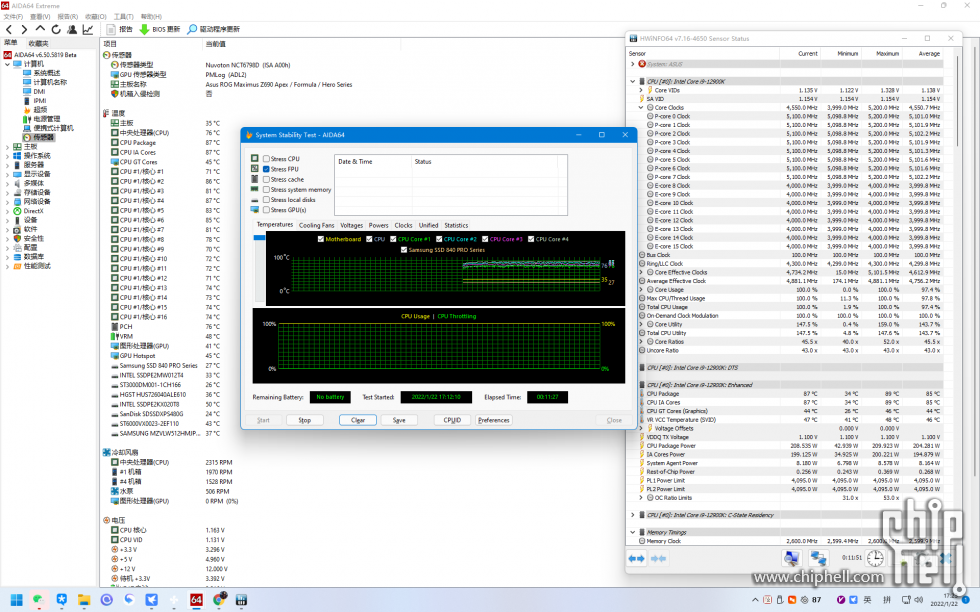Click HWiNFO shrink columns arrows icon
Screen dimensions: 980x612
[x=658, y=558]
